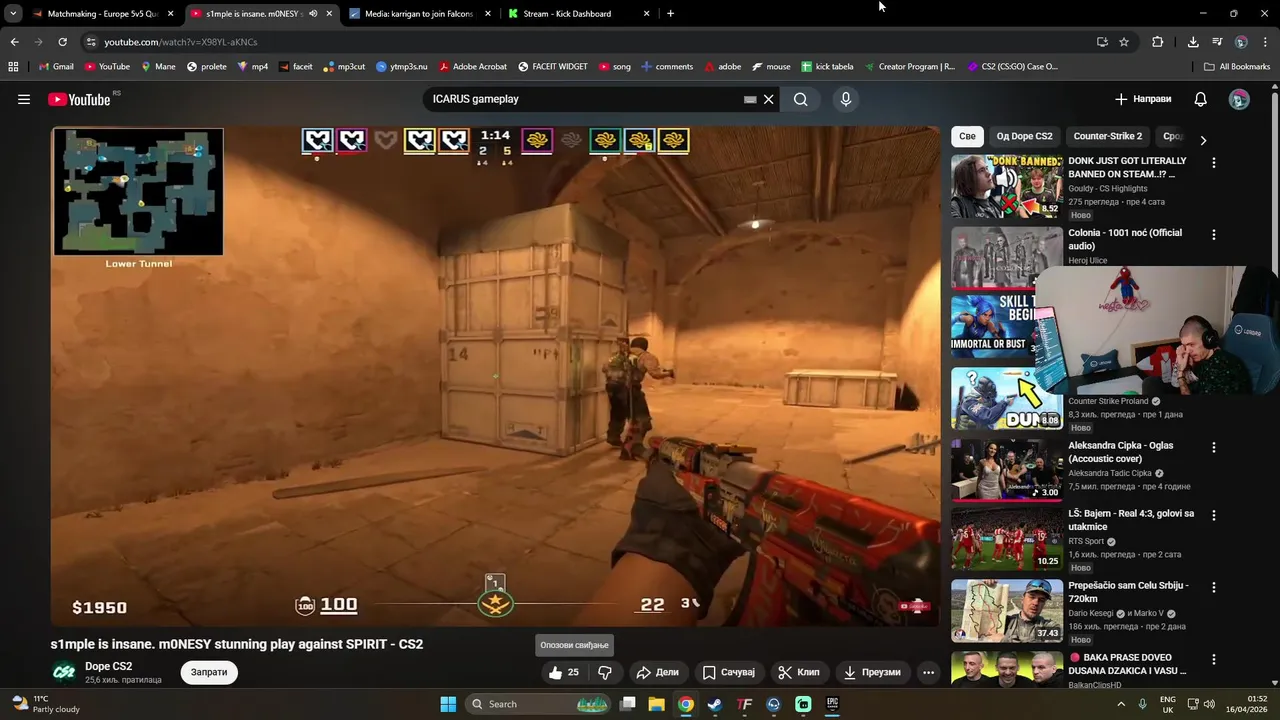The width and height of the screenshot is (1280, 720).
Task: Mute the s1mple is insane tab audio
Action: 313,14
